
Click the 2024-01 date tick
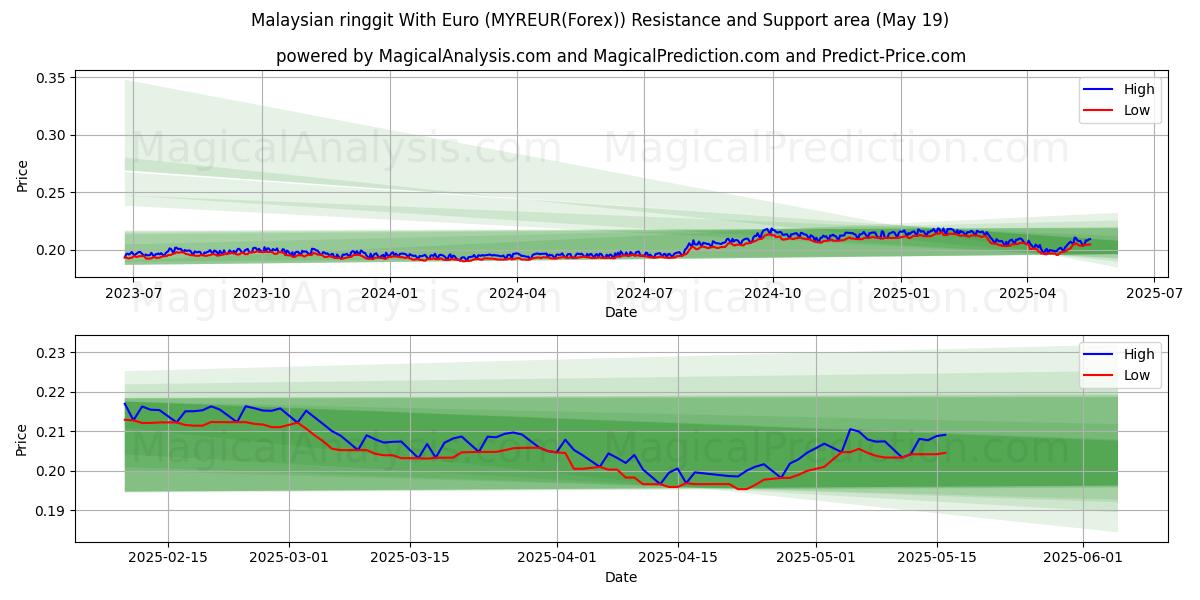pos(390,294)
